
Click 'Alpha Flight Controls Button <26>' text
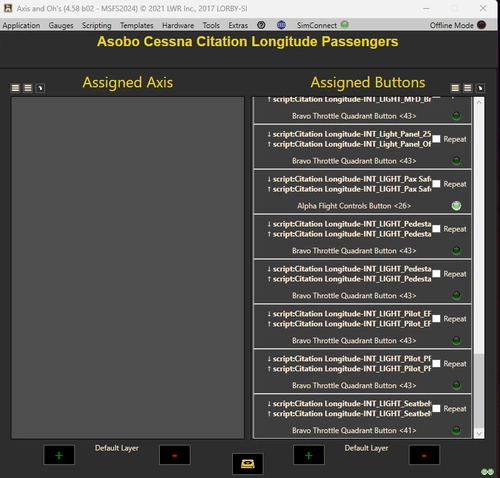click(x=354, y=206)
